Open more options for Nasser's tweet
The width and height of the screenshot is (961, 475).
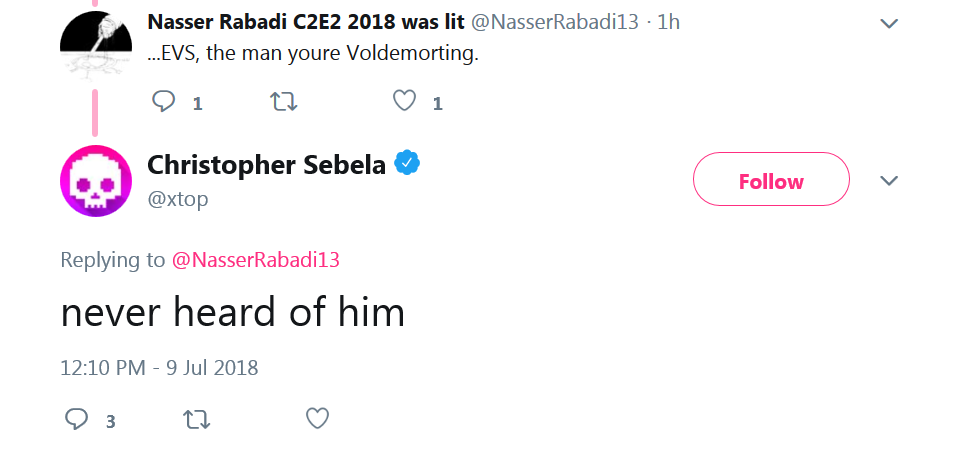[889, 23]
